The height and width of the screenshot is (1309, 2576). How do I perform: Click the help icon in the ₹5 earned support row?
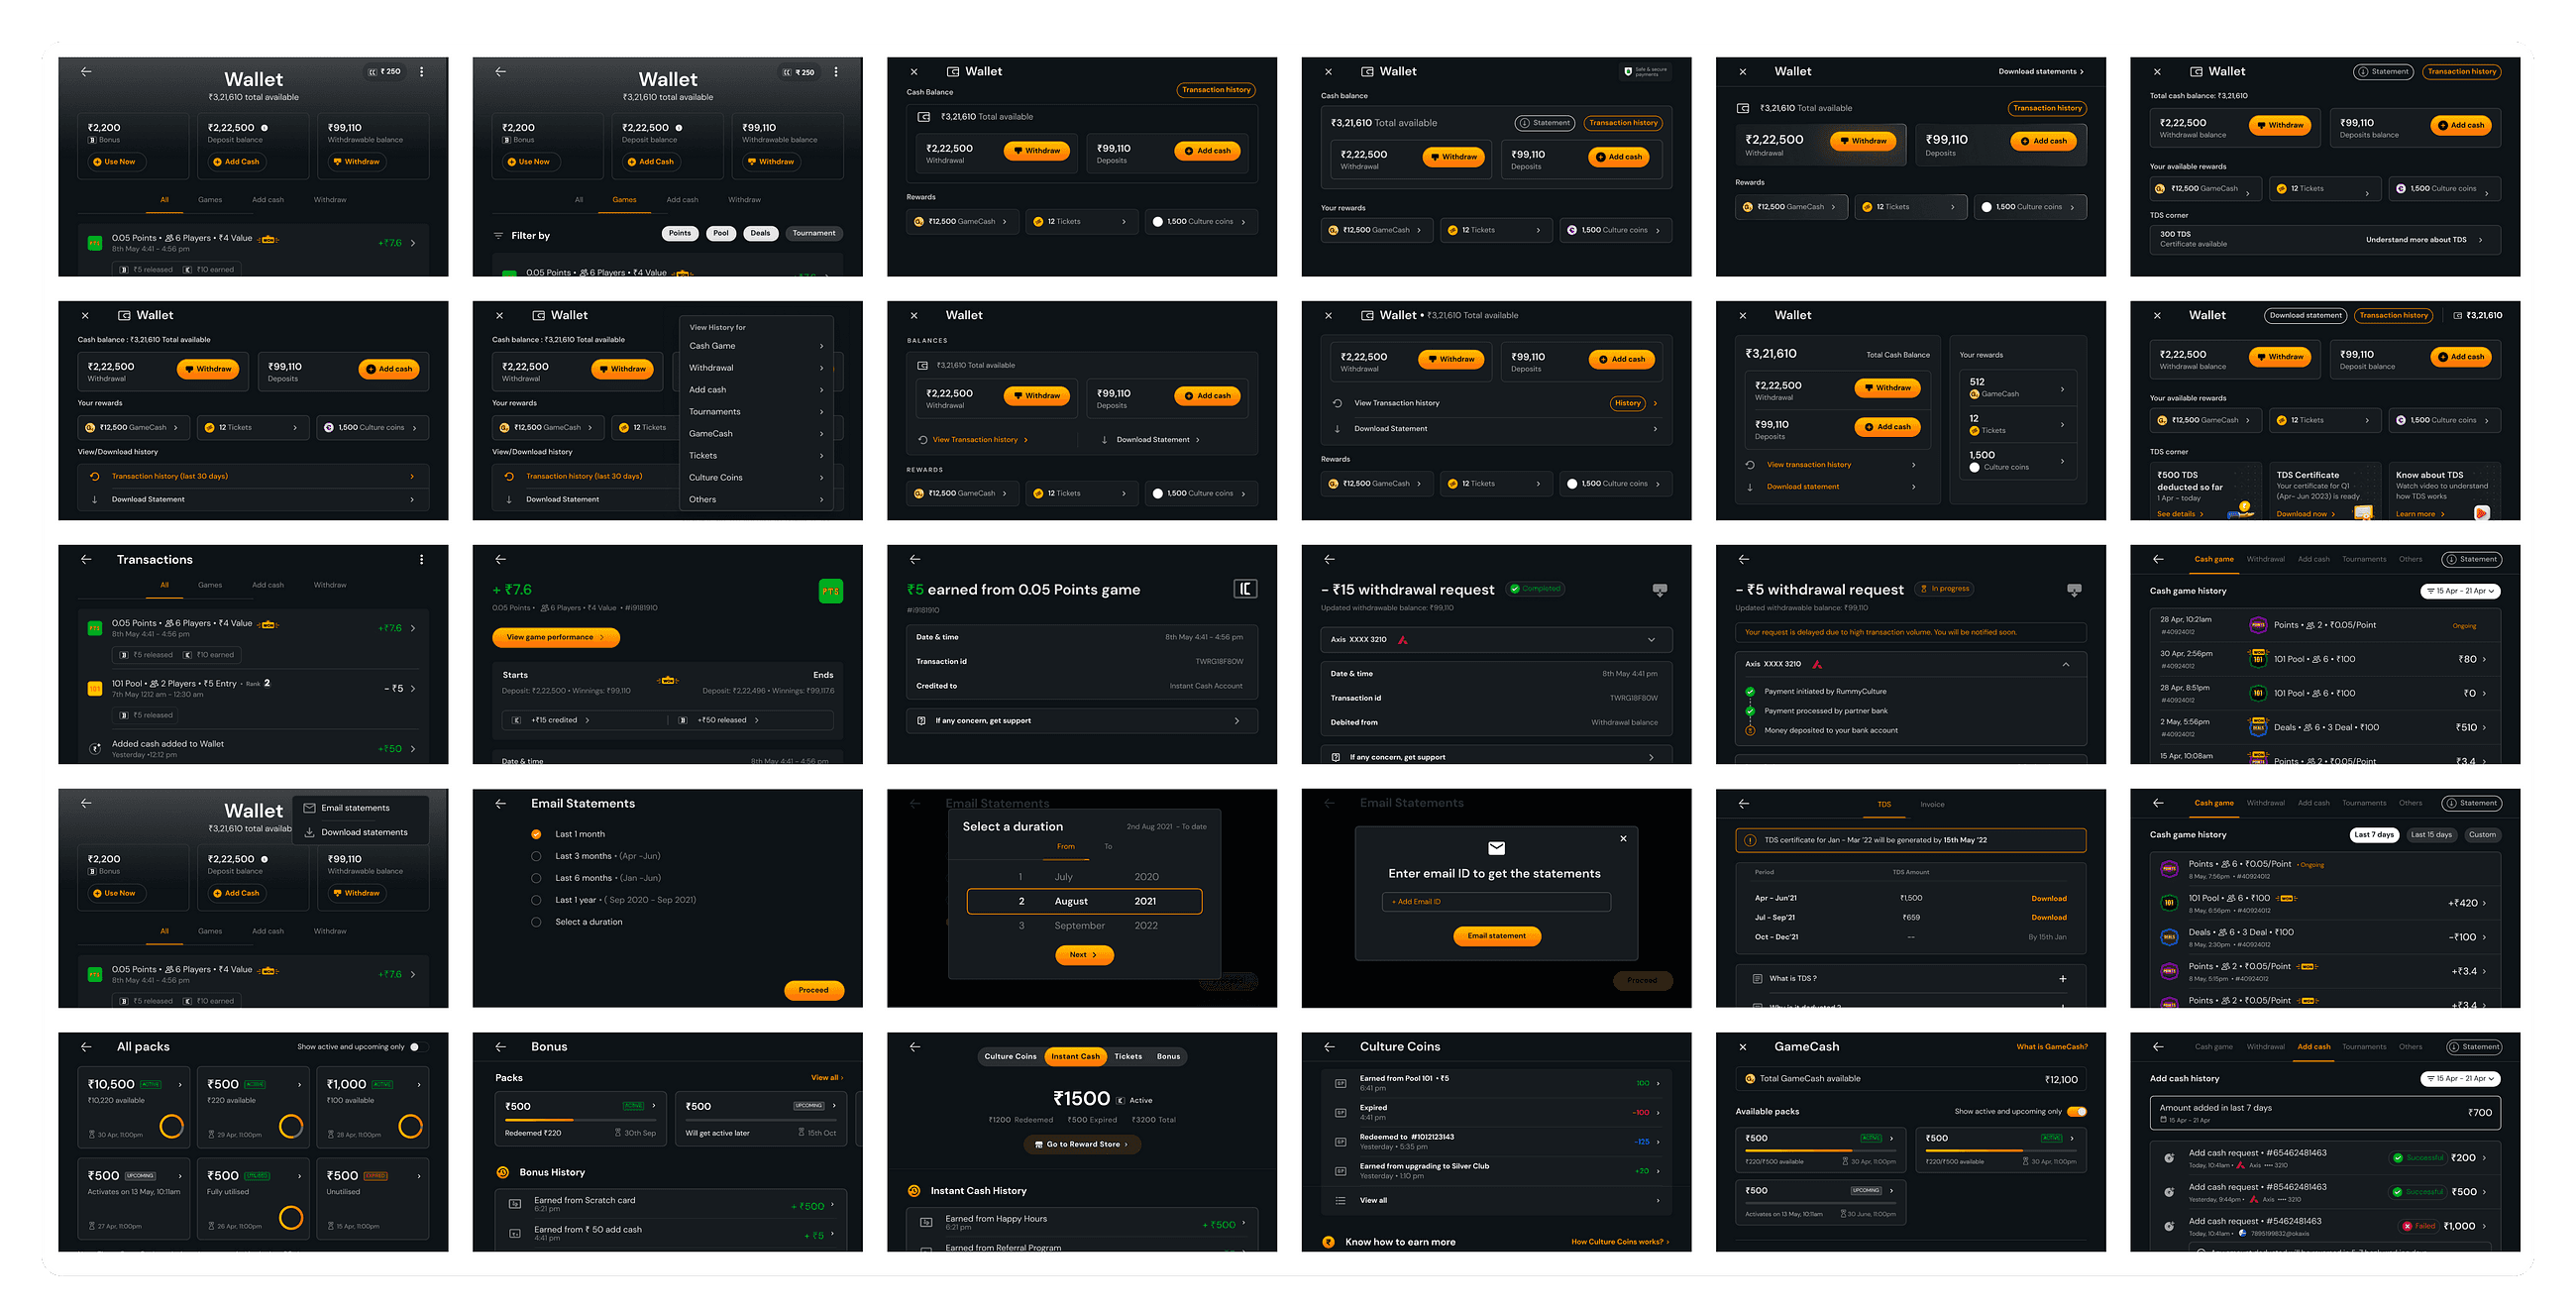pyautogui.click(x=921, y=721)
